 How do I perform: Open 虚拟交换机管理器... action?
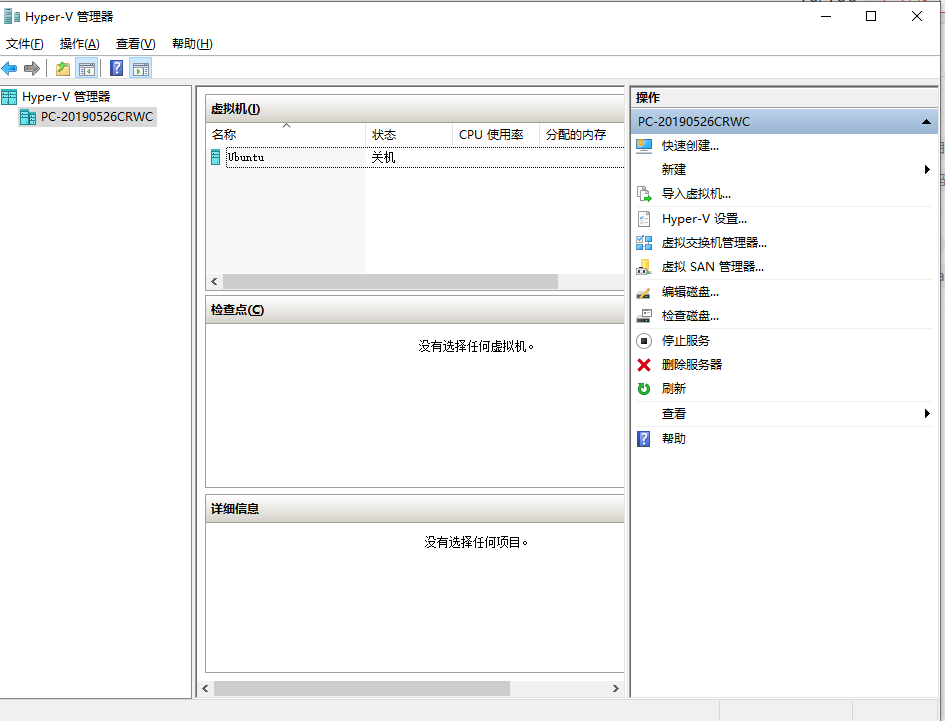pyautogui.click(x=714, y=243)
